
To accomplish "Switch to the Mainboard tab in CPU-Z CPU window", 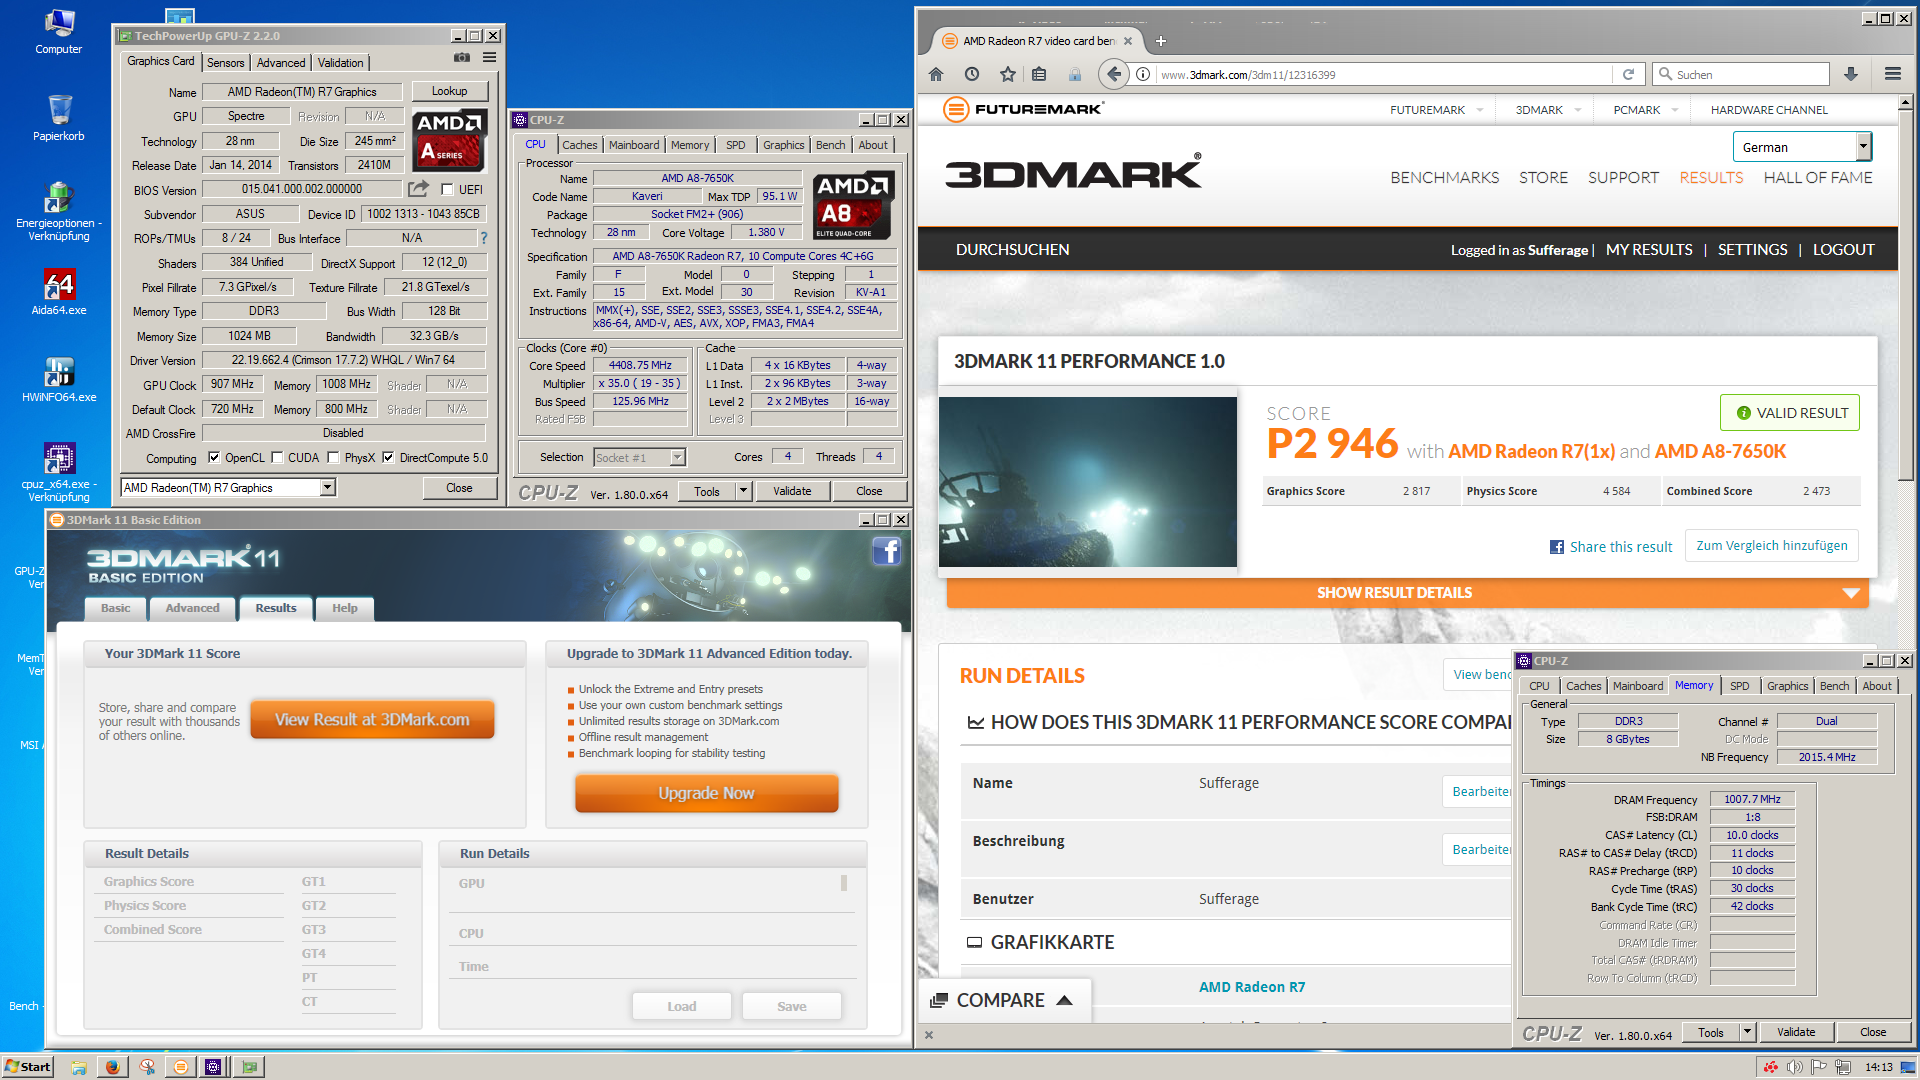I will tap(634, 145).
